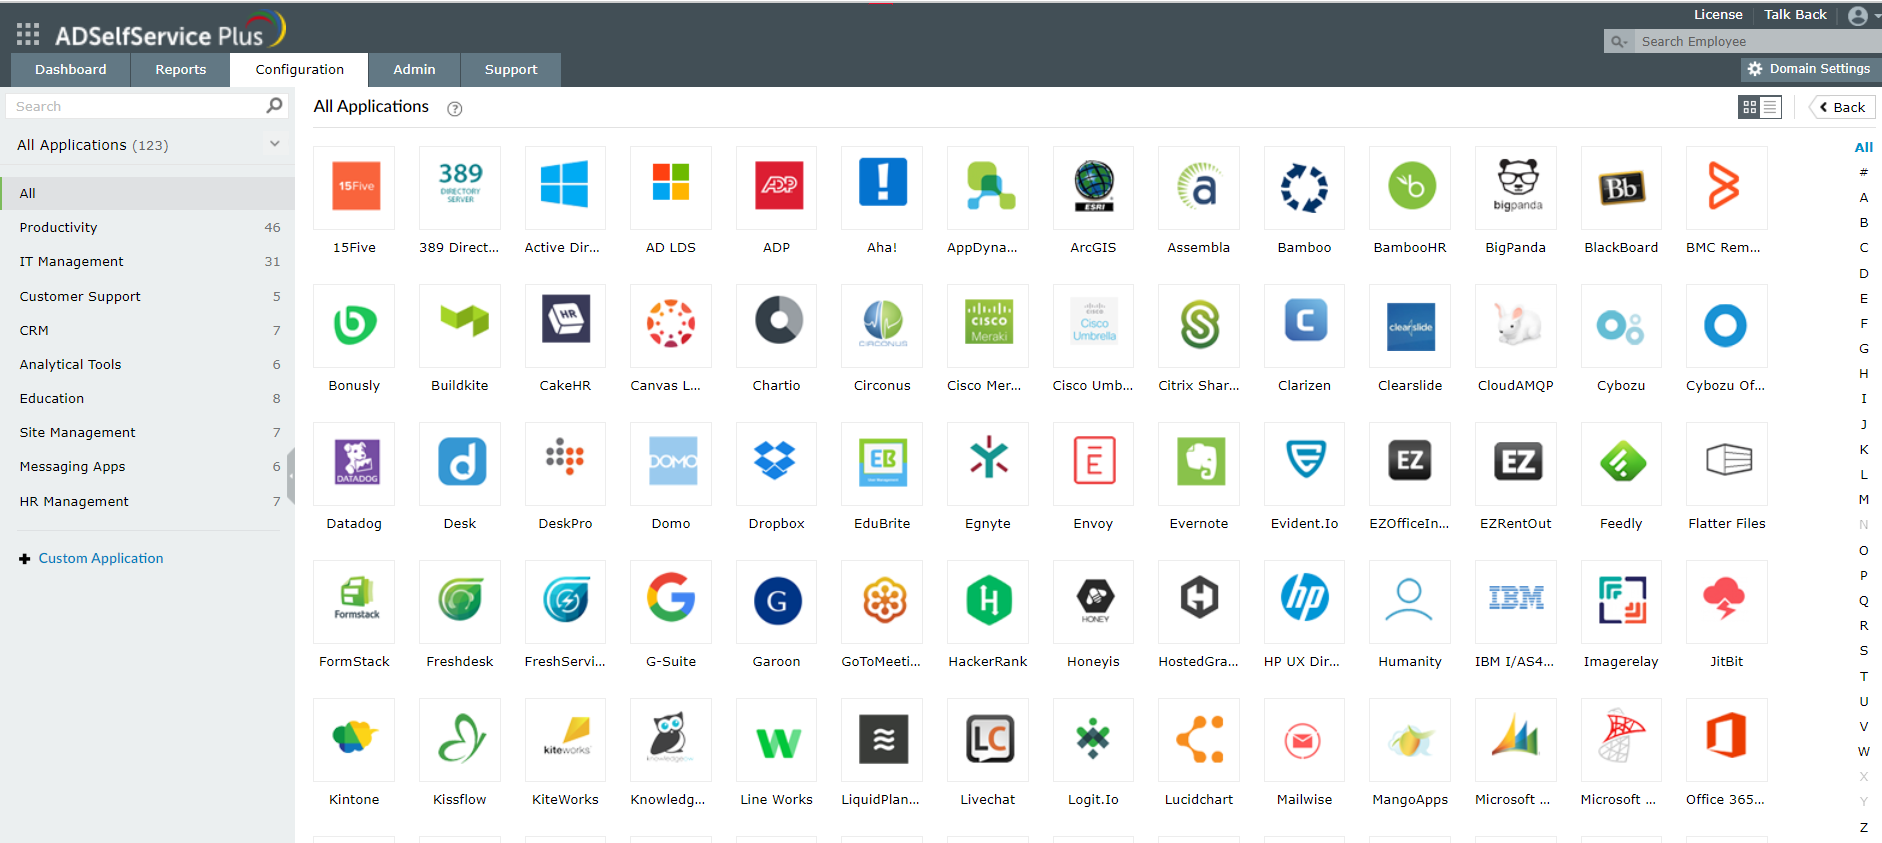Image resolution: width=1882 pixels, height=843 pixels.
Task: Click the sidebar search magnifier icon
Action: click(x=274, y=105)
